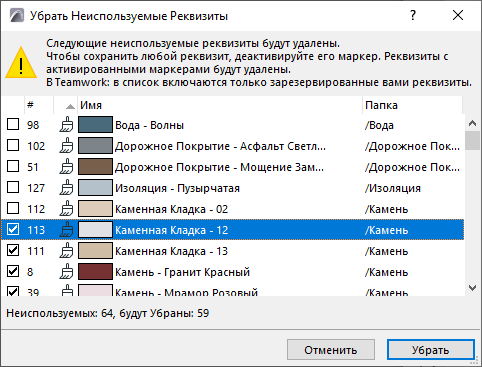The height and width of the screenshot is (367, 482).
Task: Click the gray swatch in row 102
Action: pos(95,146)
